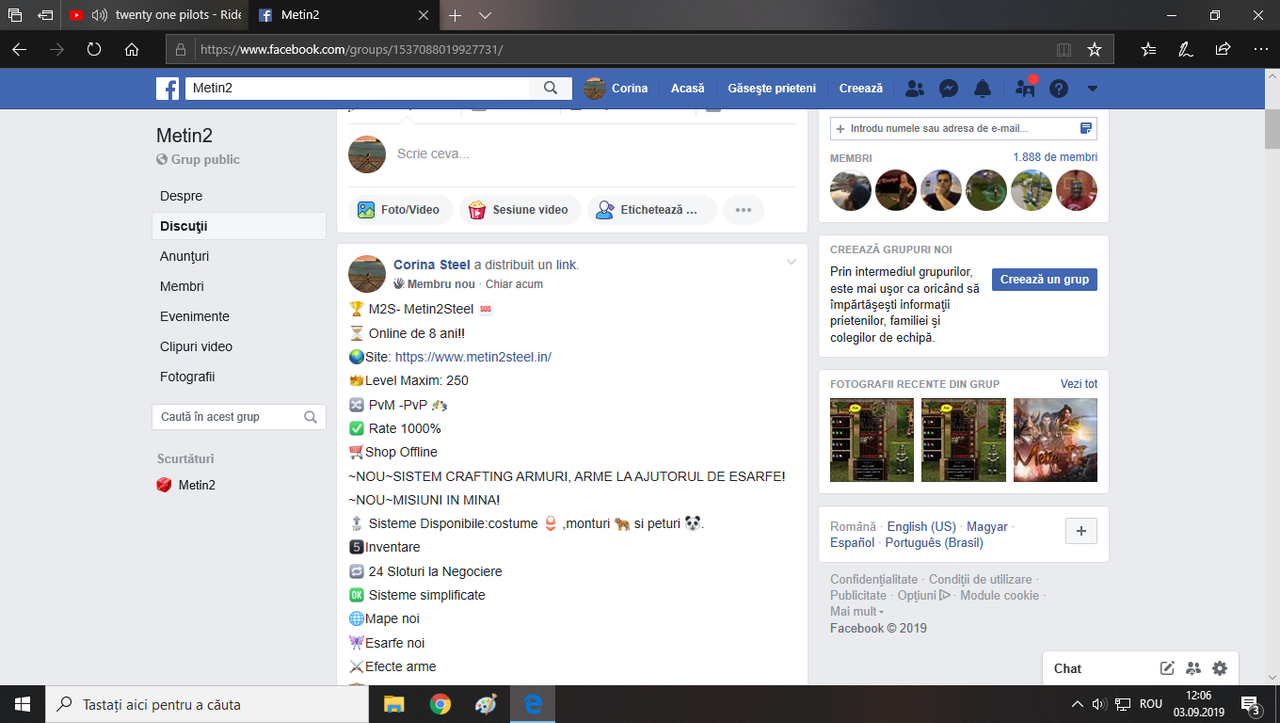Screen dimensions: 1280x723
Task: Click the browser back arrow
Action: click(19, 48)
